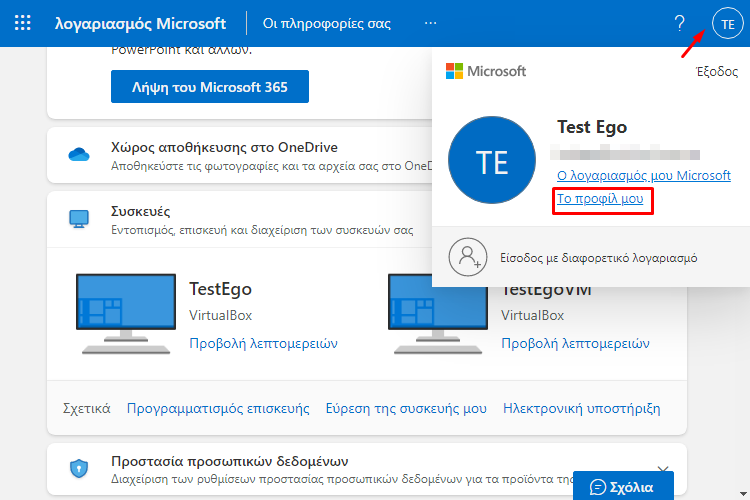Screen dimensions: 750x500
Task: Click the scrollbar down arrow
Action: 743,494
